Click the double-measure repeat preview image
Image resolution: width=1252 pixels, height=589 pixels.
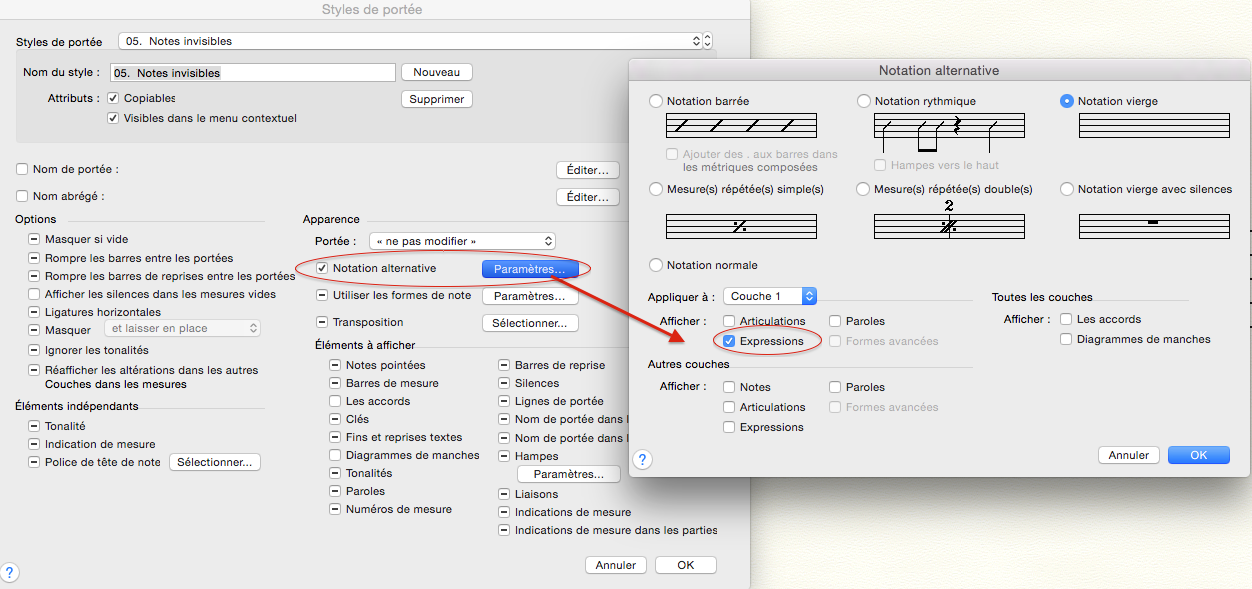click(949, 224)
